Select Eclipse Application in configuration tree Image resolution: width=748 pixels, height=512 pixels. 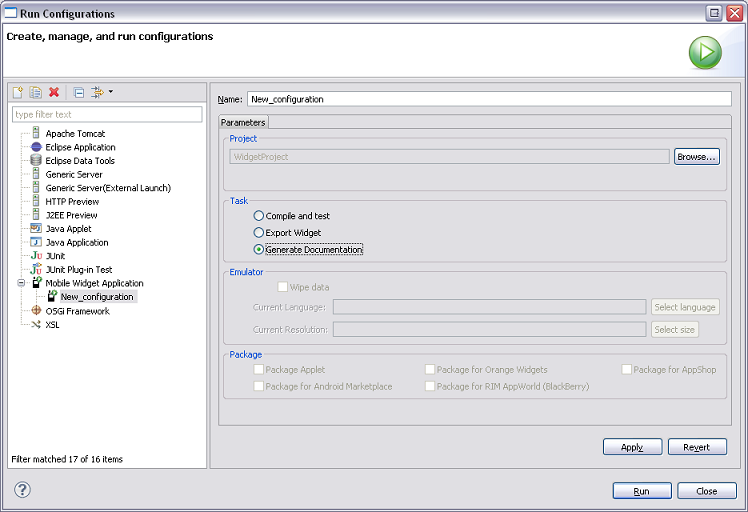click(80, 147)
